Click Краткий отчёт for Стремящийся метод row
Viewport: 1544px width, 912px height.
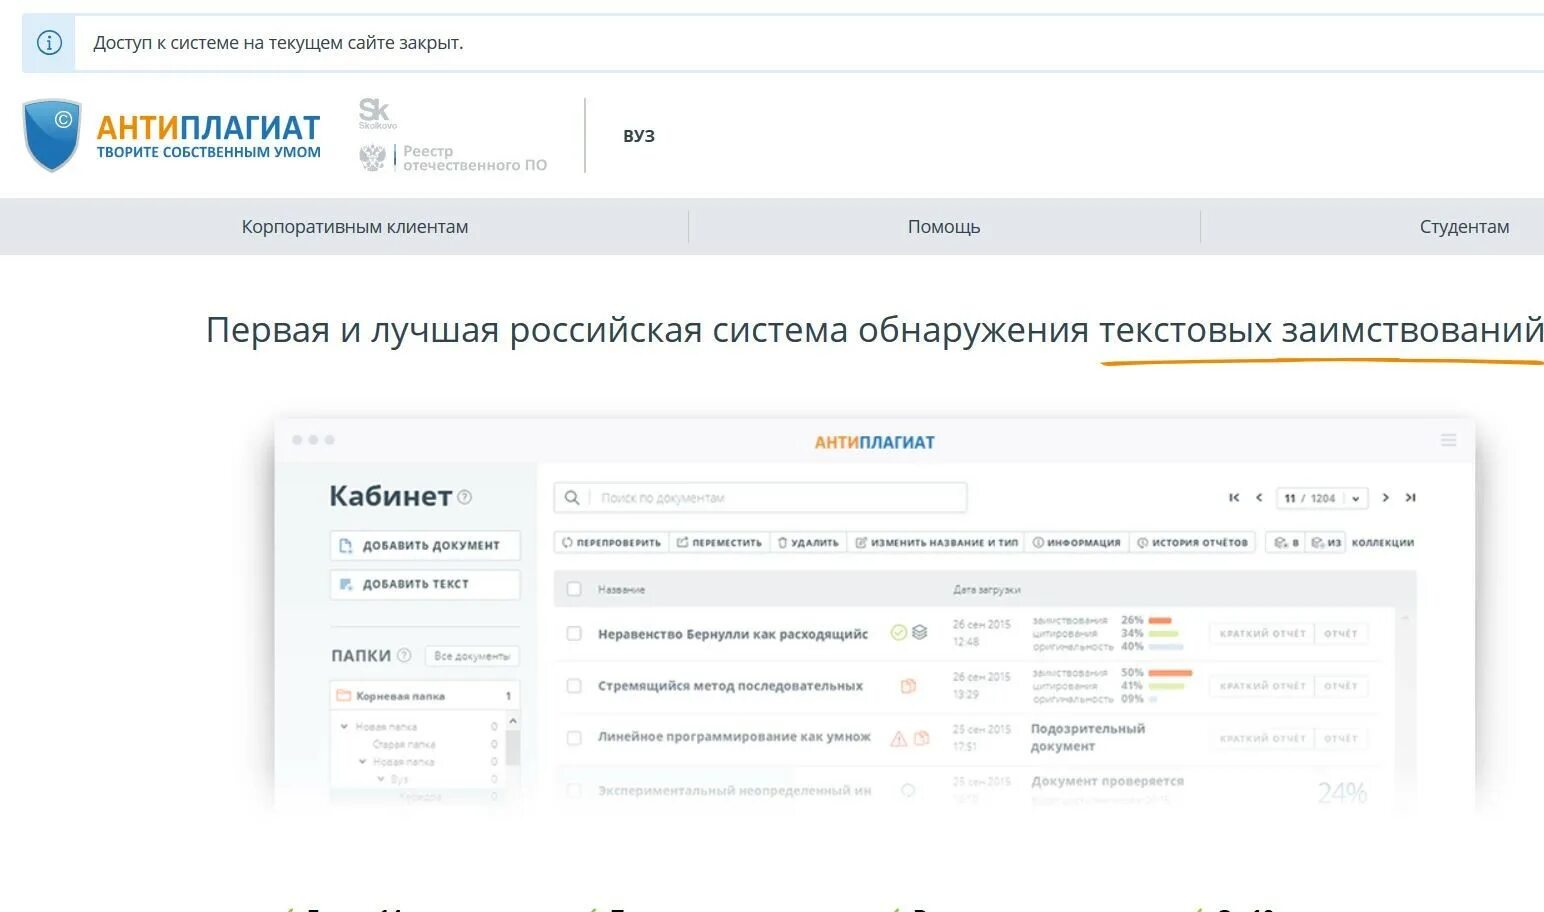click(1262, 686)
